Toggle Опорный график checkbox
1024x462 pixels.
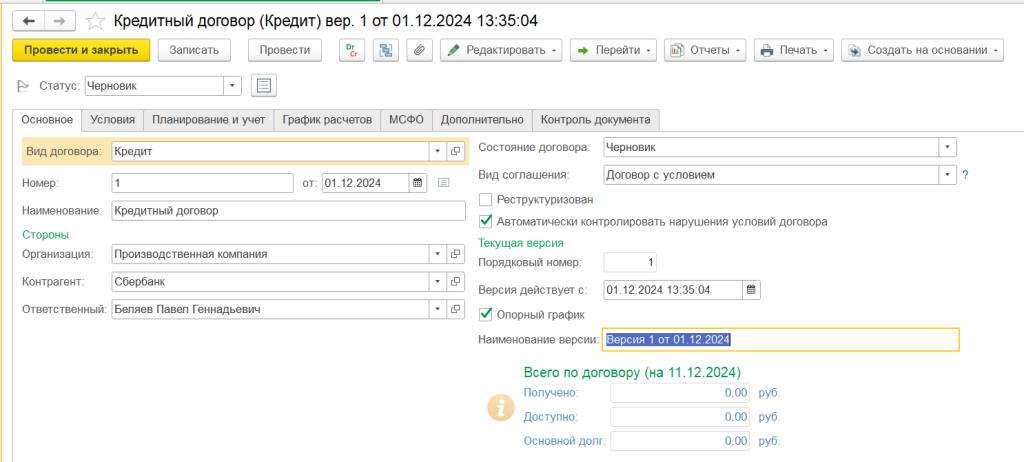coord(485,314)
